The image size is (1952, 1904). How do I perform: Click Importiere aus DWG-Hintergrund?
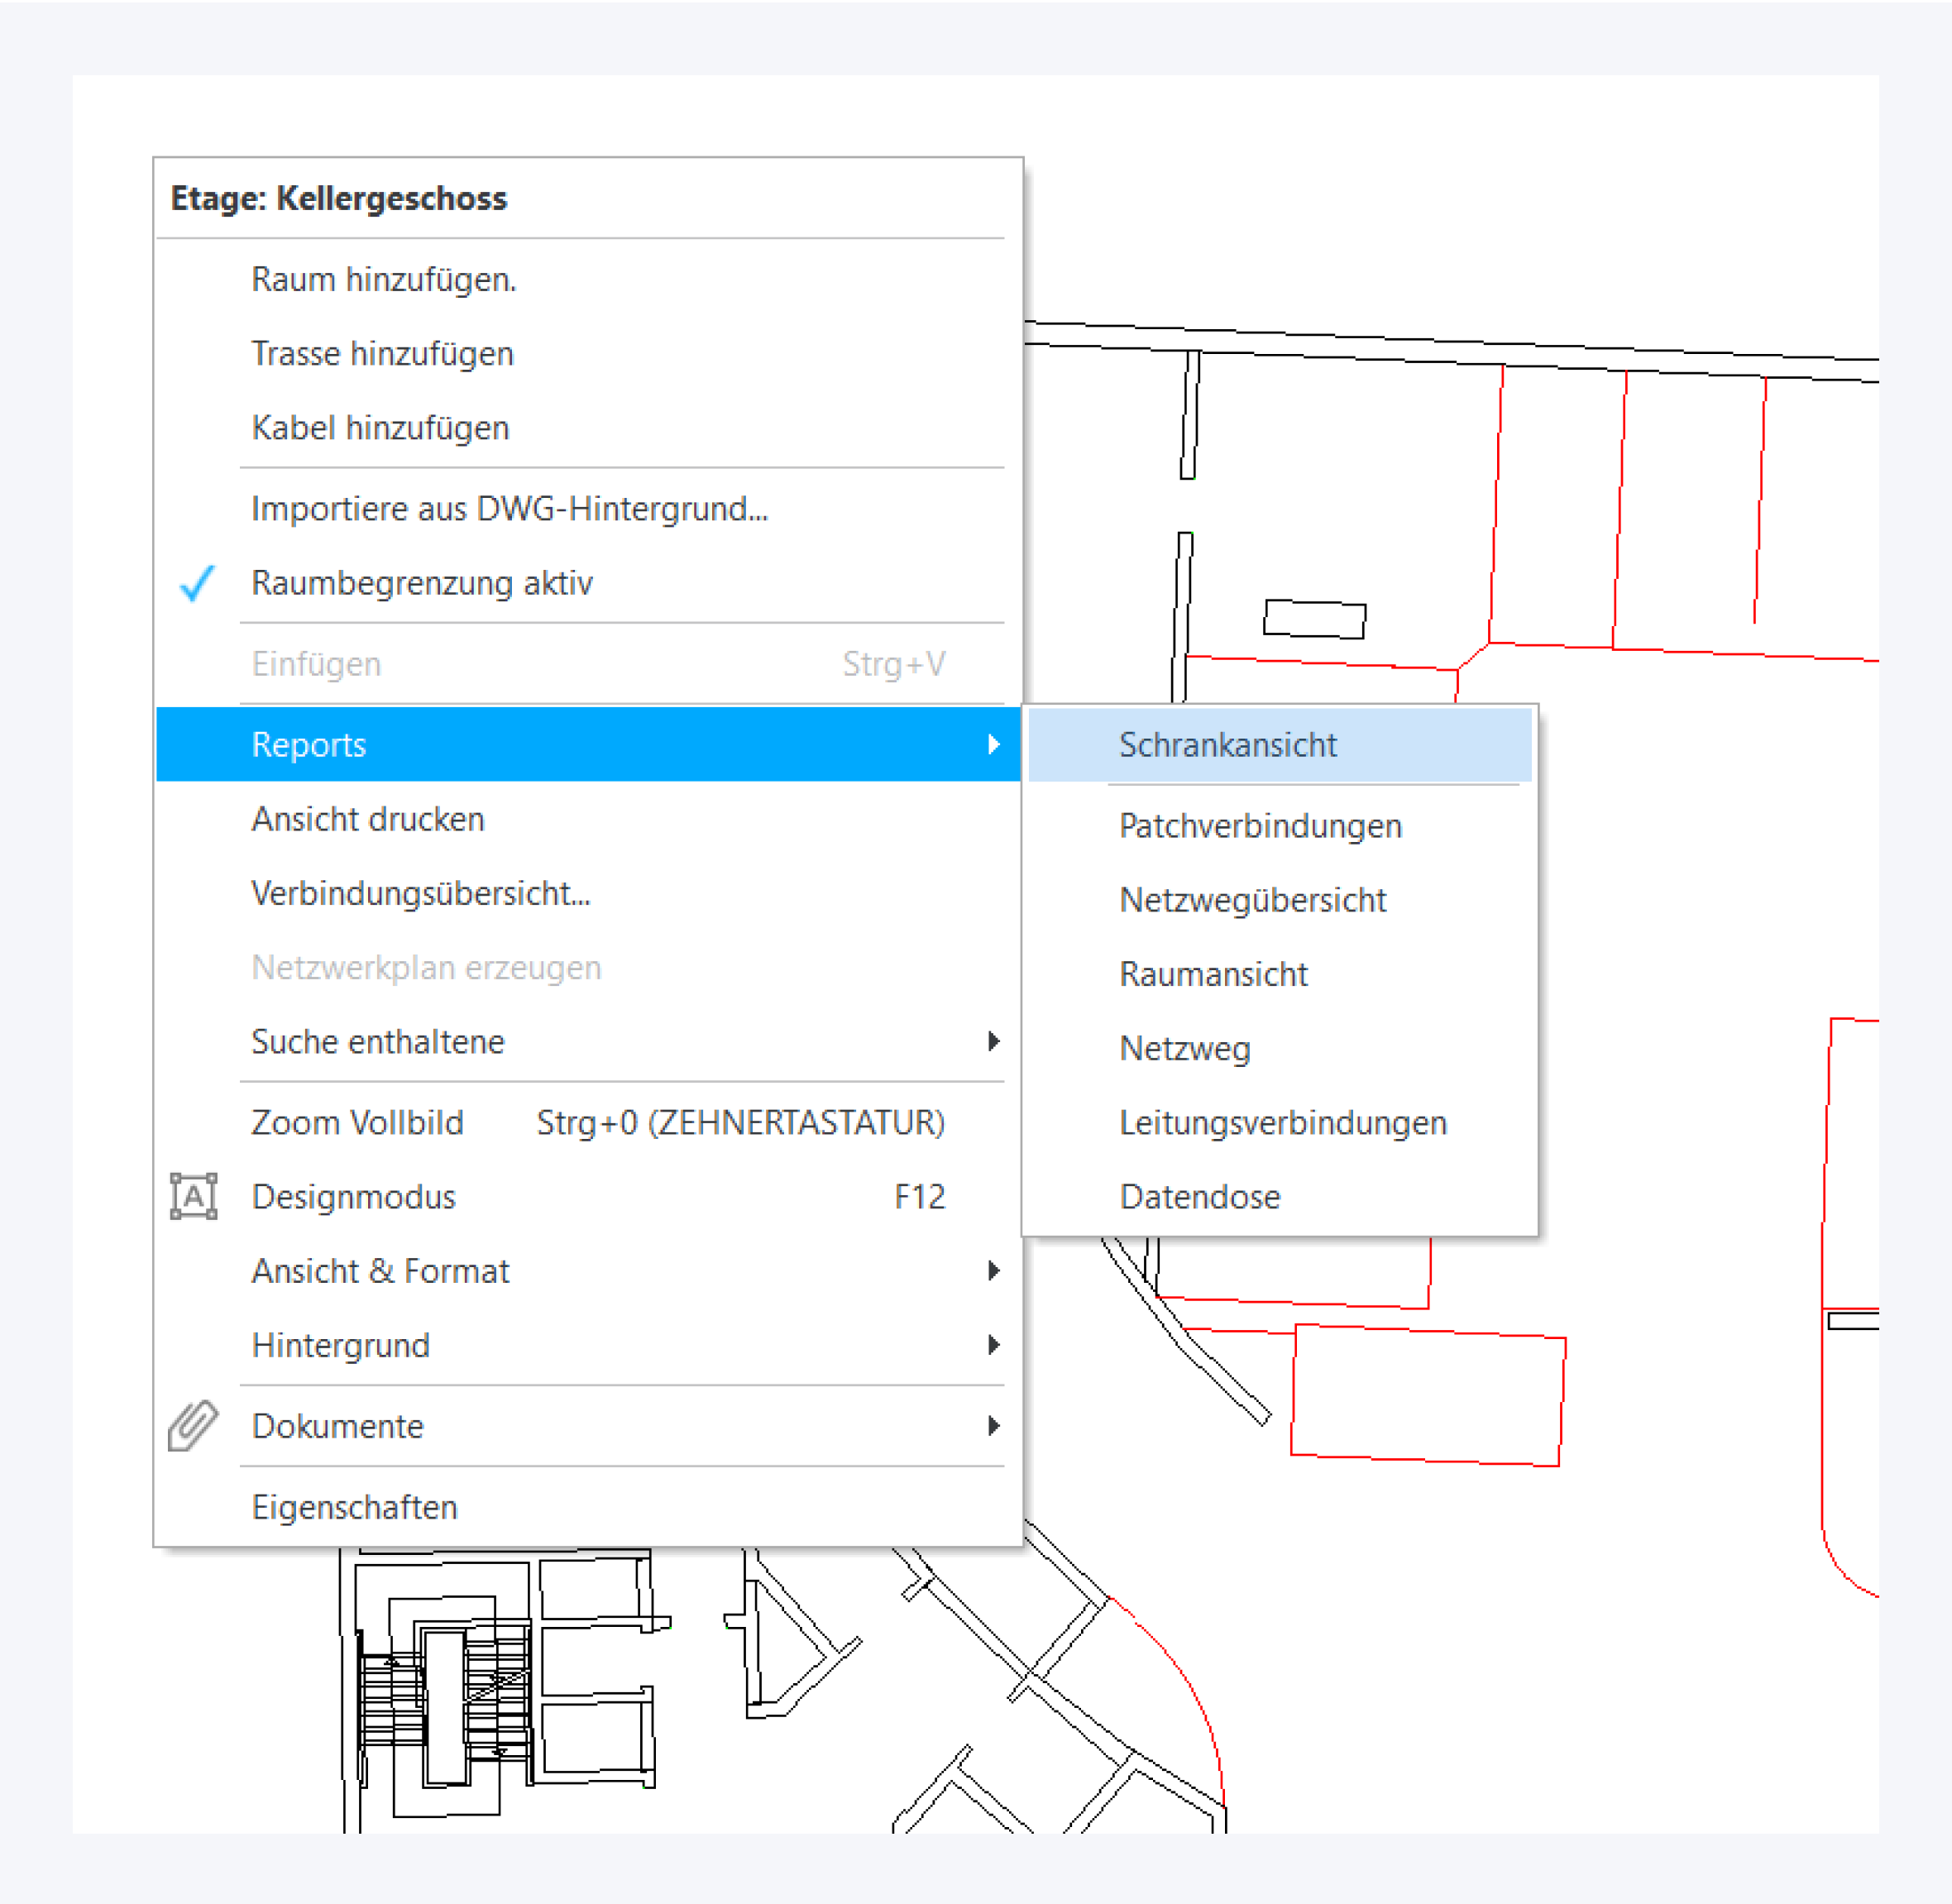click(x=509, y=508)
